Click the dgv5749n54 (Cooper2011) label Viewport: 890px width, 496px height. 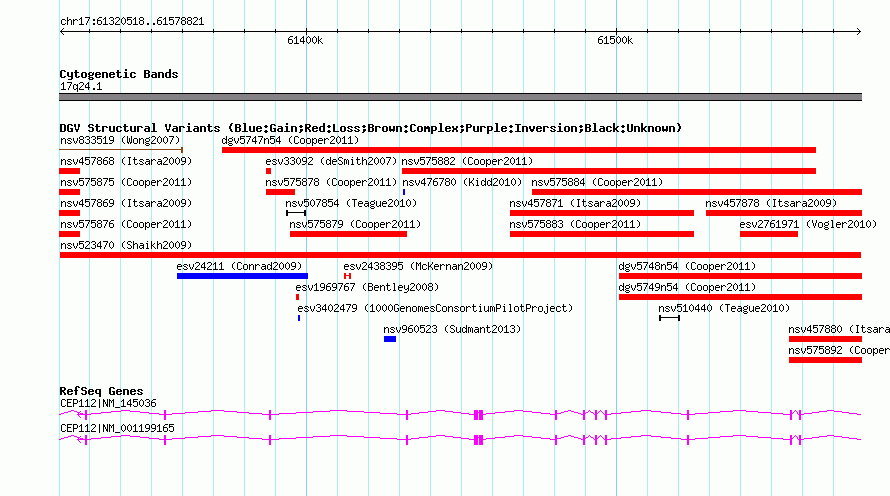(x=687, y=287)
